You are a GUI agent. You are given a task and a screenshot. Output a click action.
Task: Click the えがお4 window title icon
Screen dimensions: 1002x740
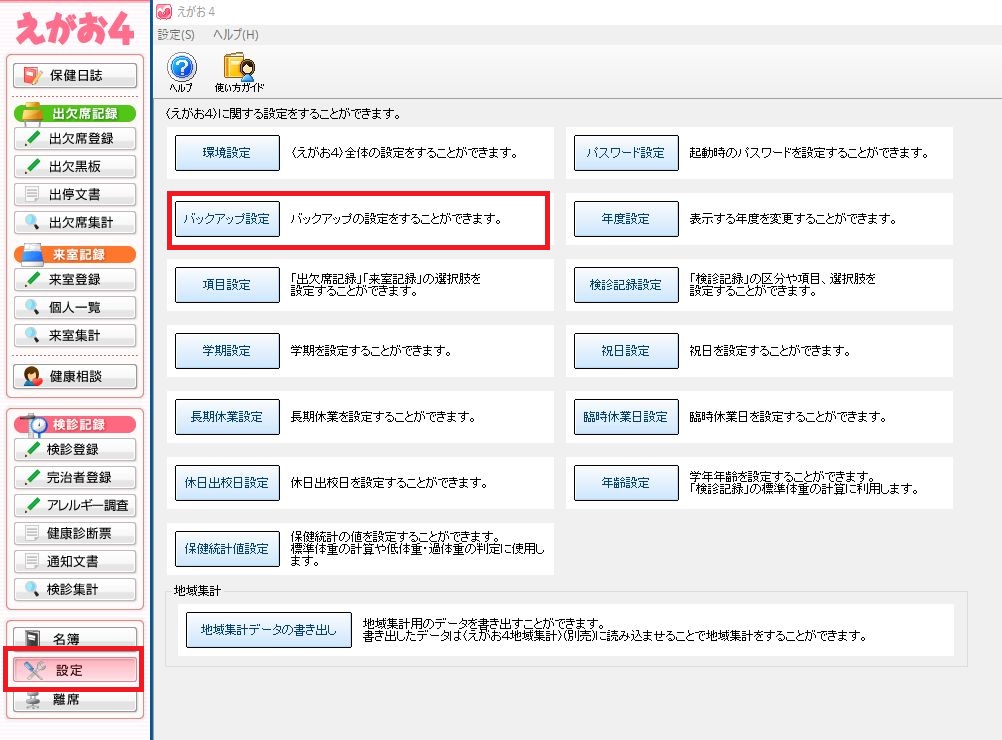[164, 12]
